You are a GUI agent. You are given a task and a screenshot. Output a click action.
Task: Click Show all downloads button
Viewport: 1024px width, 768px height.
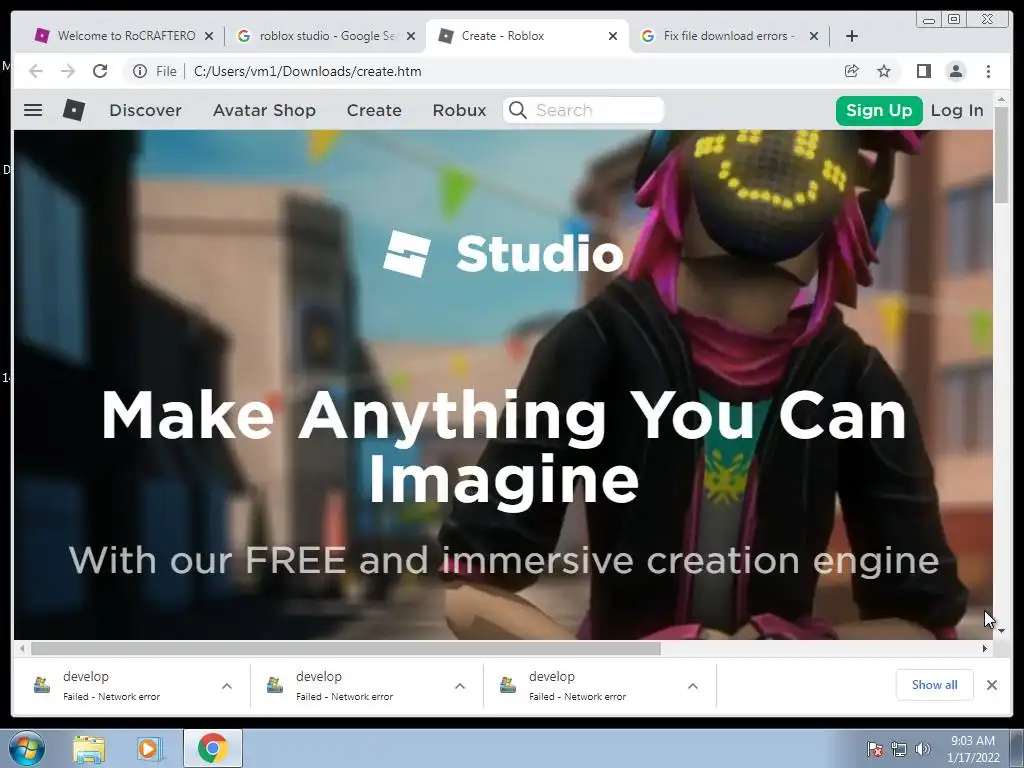click(x=935, y=684)
